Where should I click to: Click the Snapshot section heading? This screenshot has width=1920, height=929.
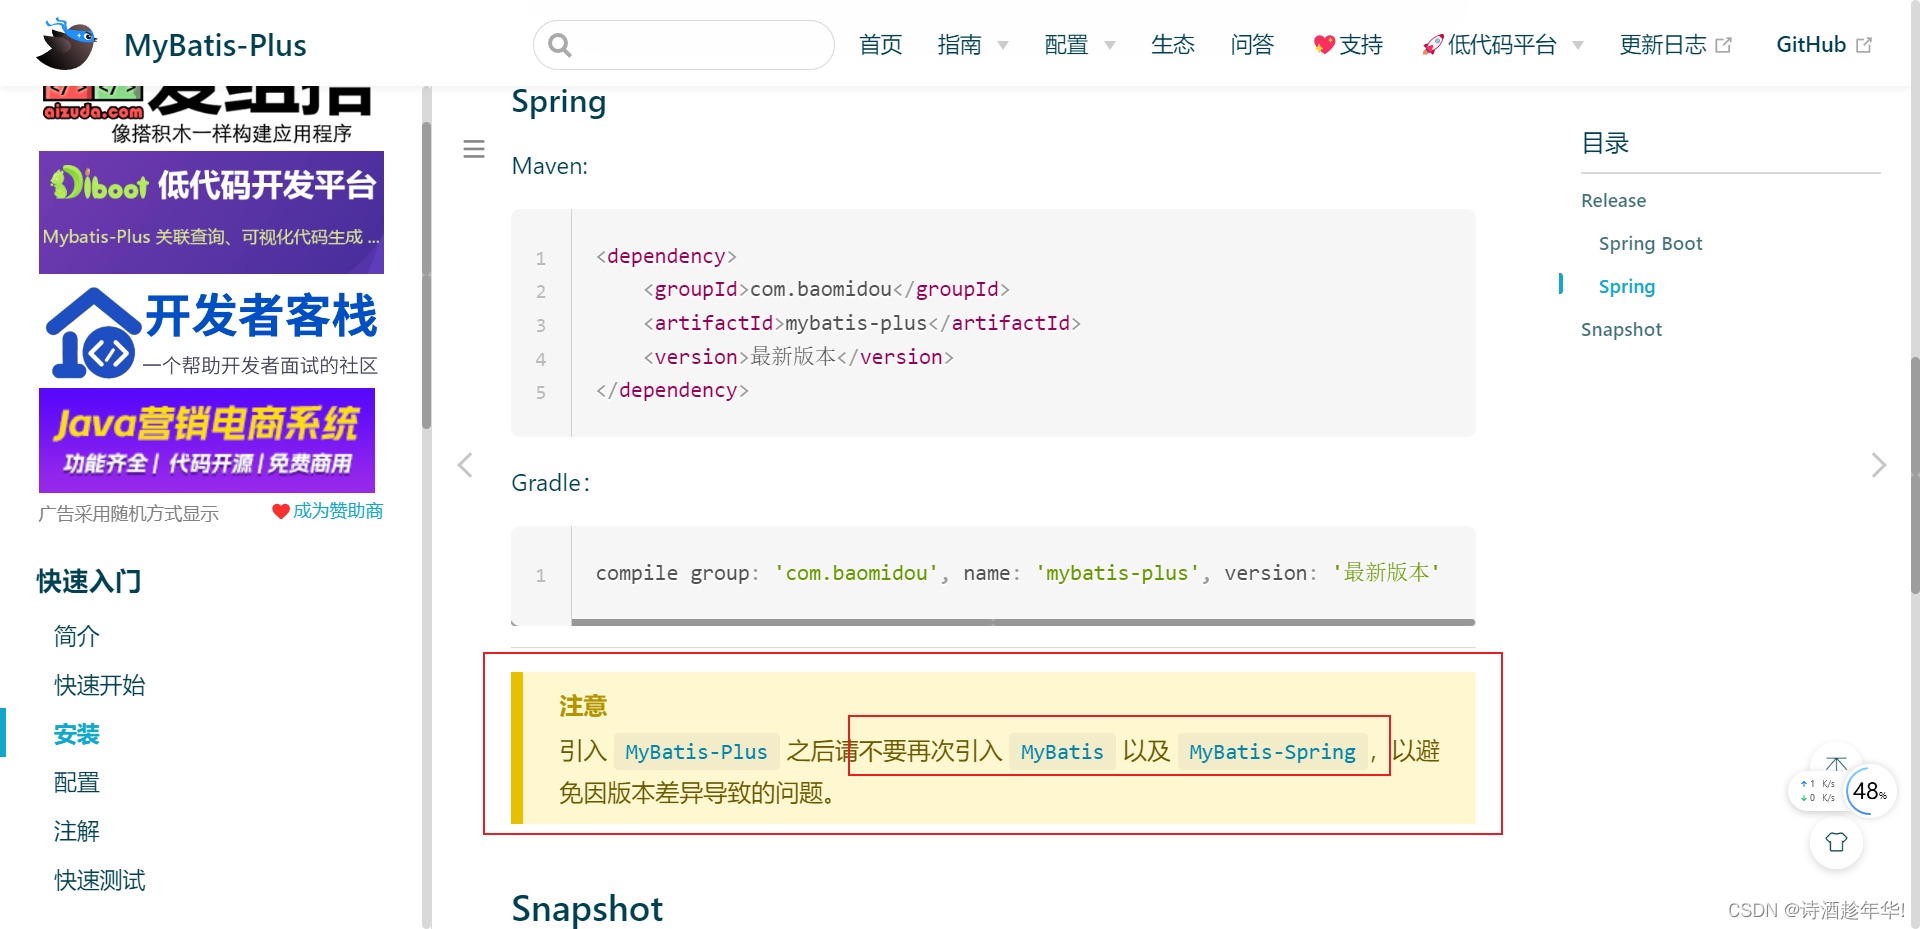pos(587,908)
